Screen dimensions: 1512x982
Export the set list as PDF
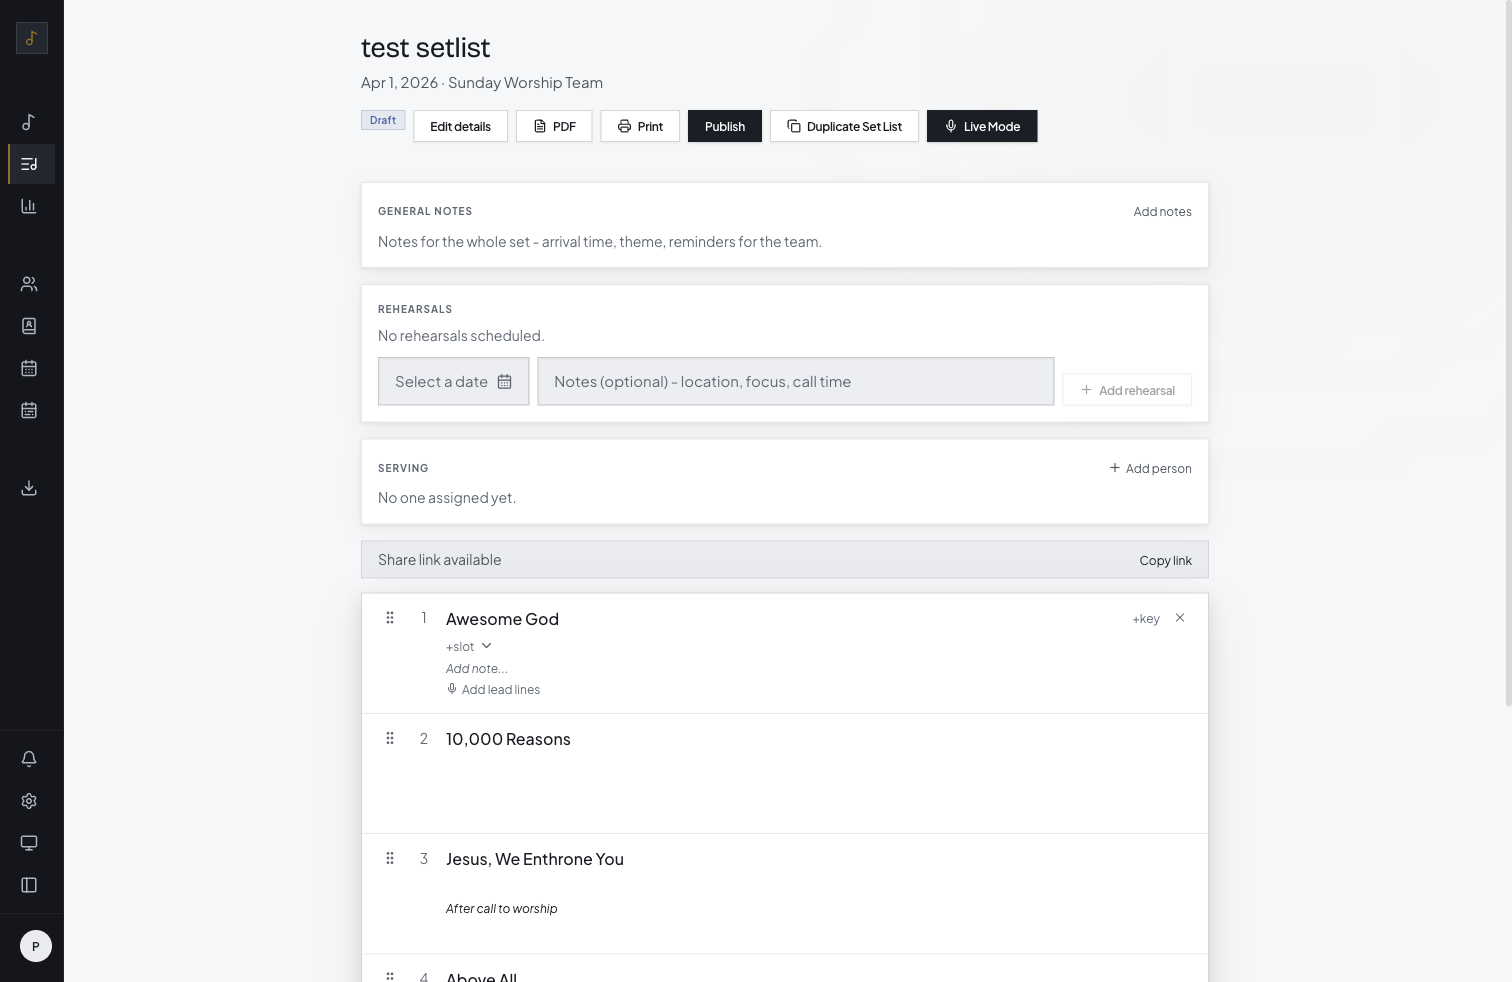[x=554, y=126]
